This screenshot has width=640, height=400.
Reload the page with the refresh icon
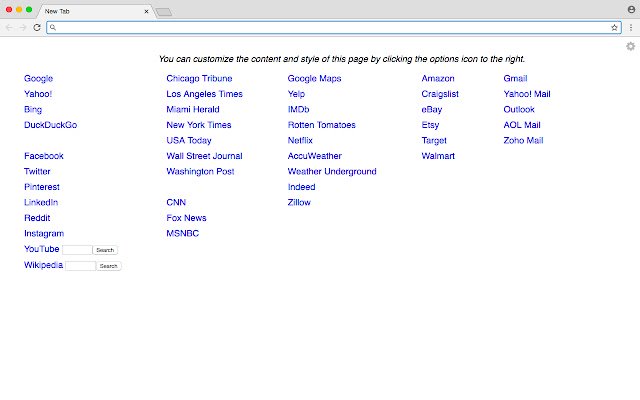click(37, 27)
